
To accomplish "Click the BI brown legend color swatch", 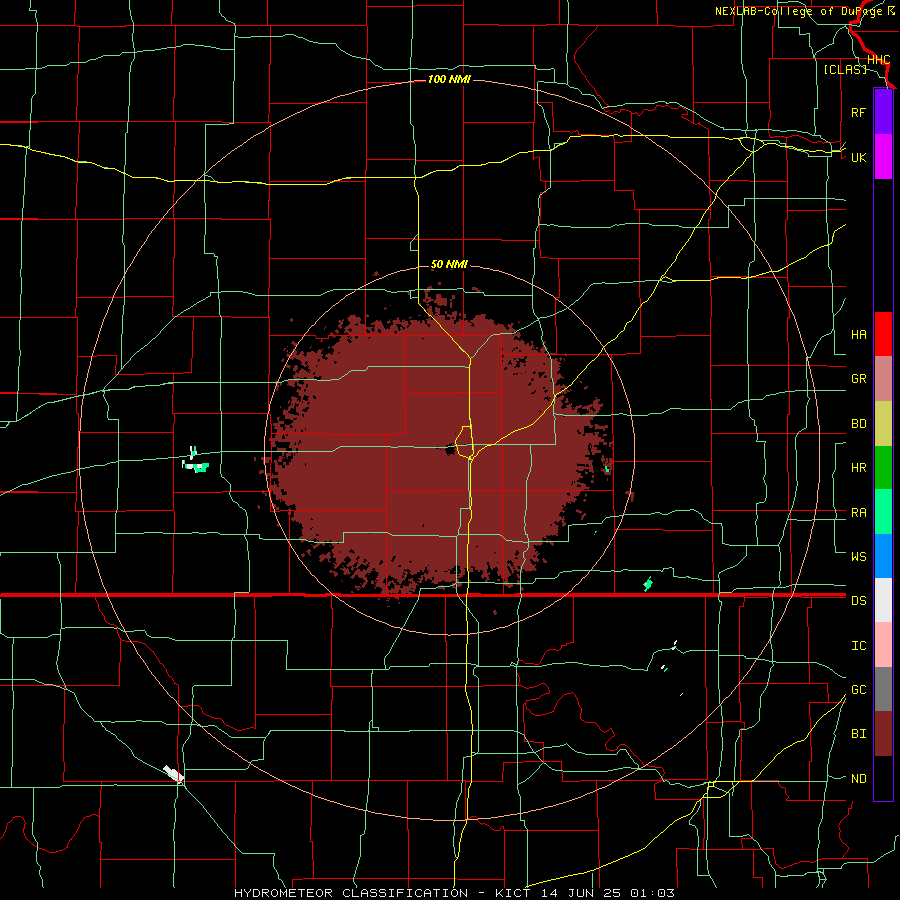I will tap(883, 734).
